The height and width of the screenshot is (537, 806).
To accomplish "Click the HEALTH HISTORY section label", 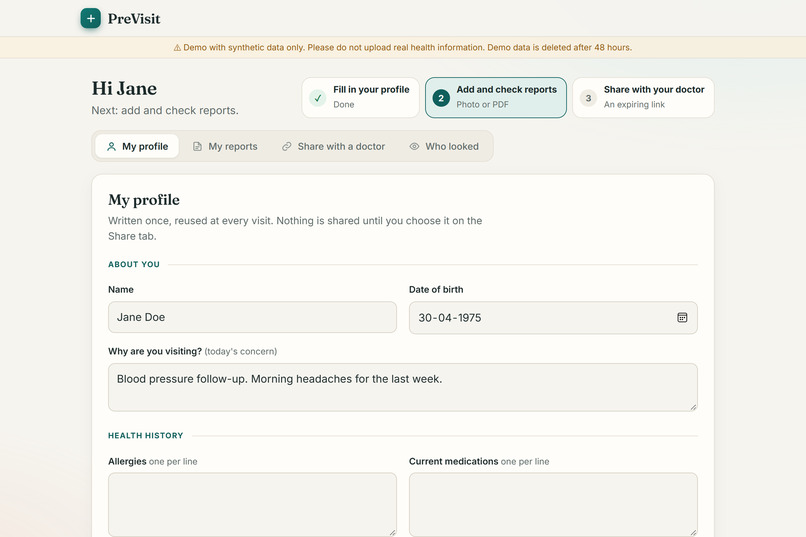I will point(145,435).
